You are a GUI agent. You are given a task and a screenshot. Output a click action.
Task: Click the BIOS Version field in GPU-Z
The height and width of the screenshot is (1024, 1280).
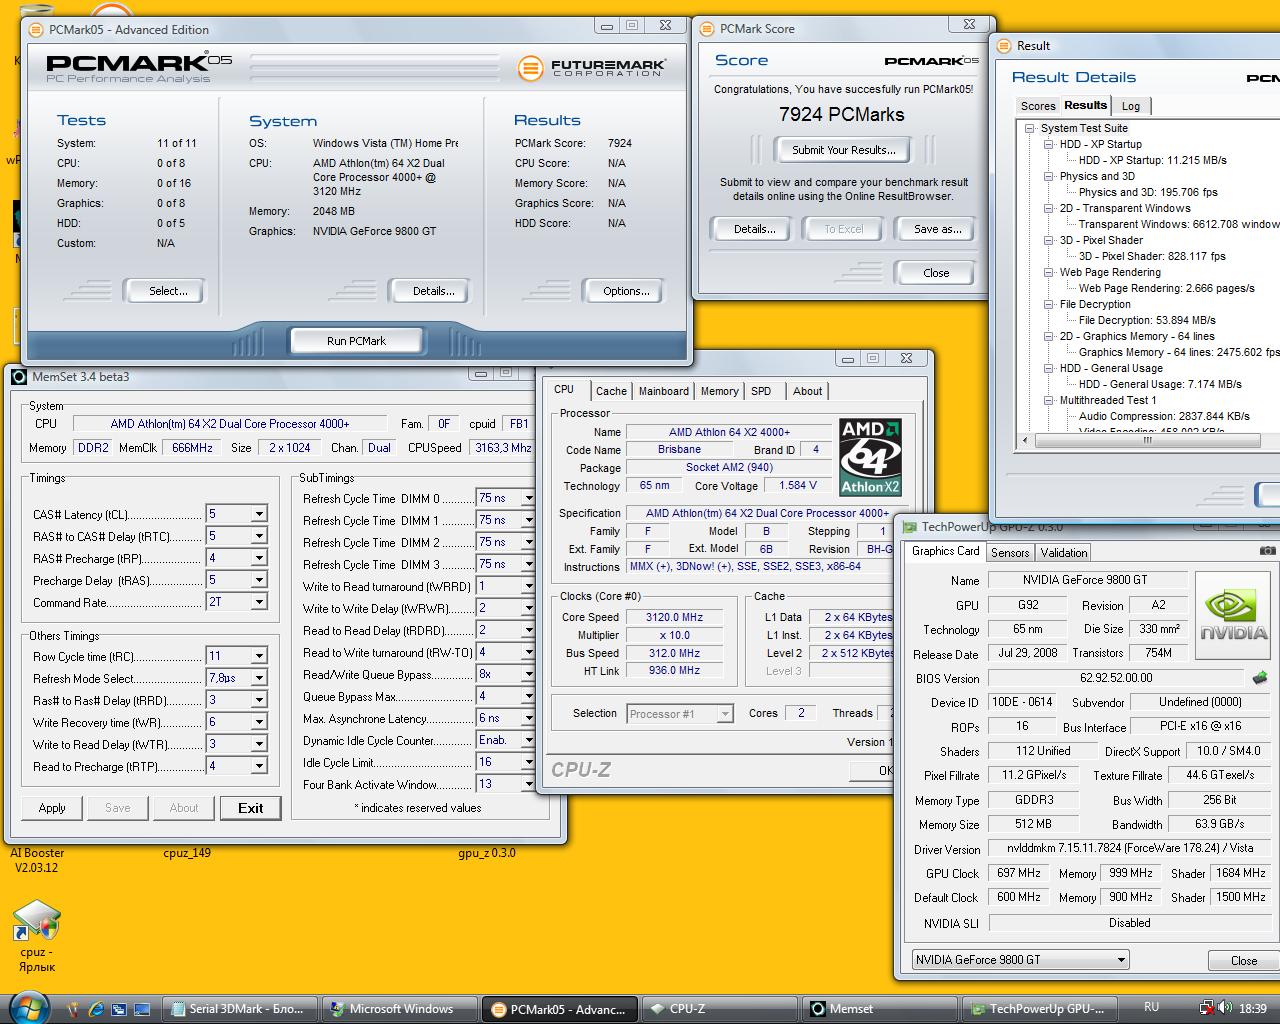1115,678
